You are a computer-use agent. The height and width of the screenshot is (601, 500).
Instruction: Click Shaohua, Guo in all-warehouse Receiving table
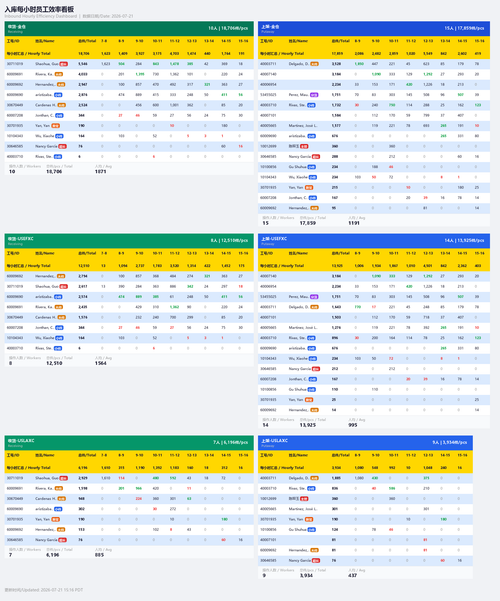[46, 64]
